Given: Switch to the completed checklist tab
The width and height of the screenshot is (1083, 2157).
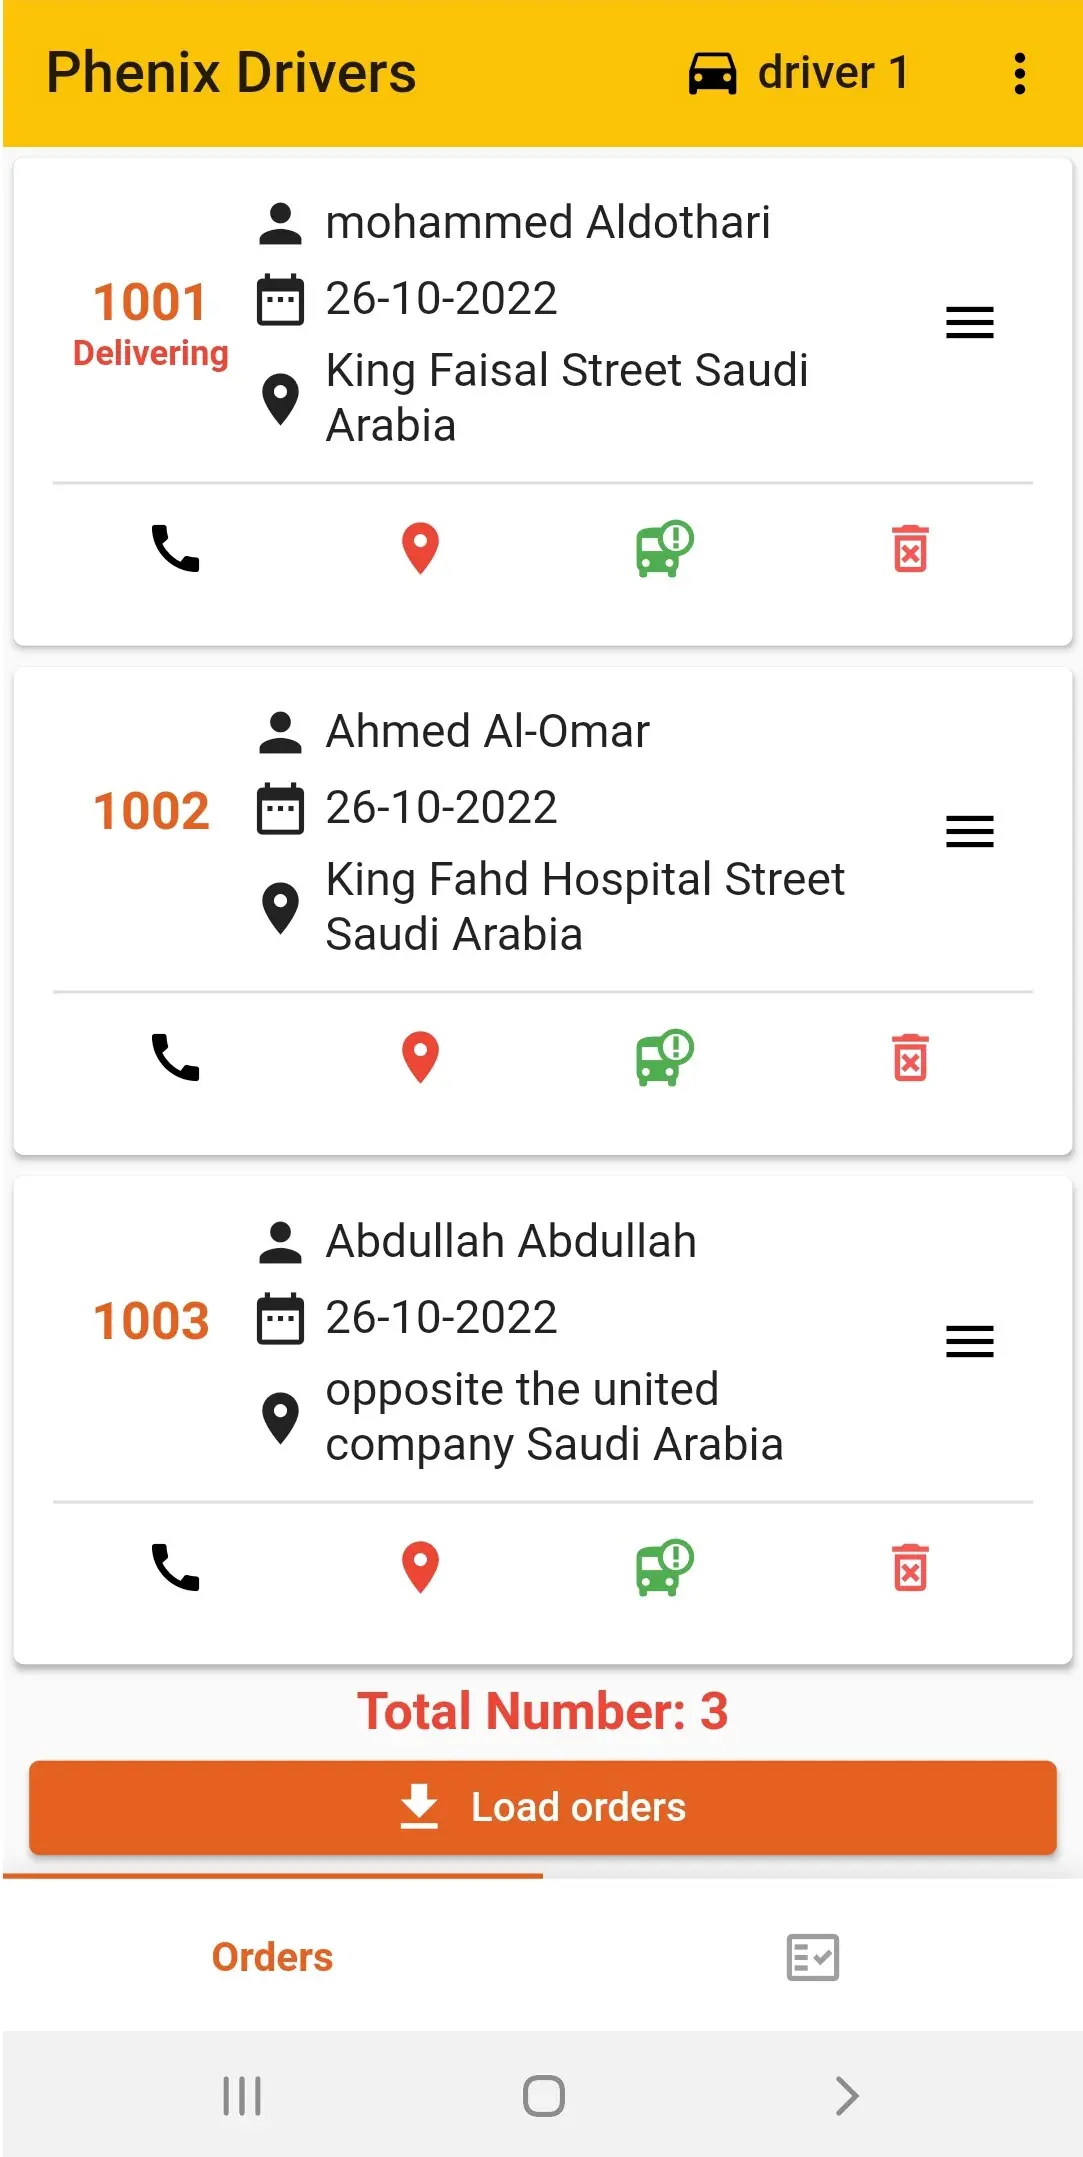Looking at the screenshot, I should 812,1957.
